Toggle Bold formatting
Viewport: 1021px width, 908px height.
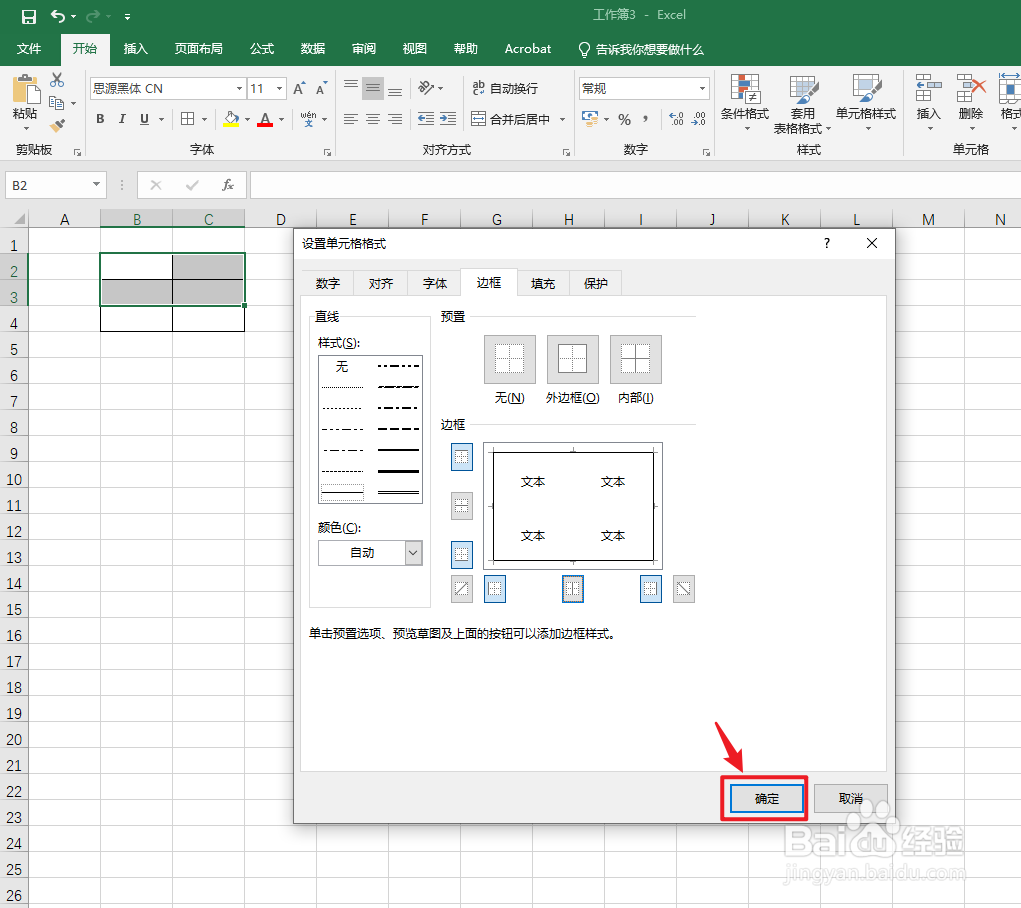pos(100,119)
